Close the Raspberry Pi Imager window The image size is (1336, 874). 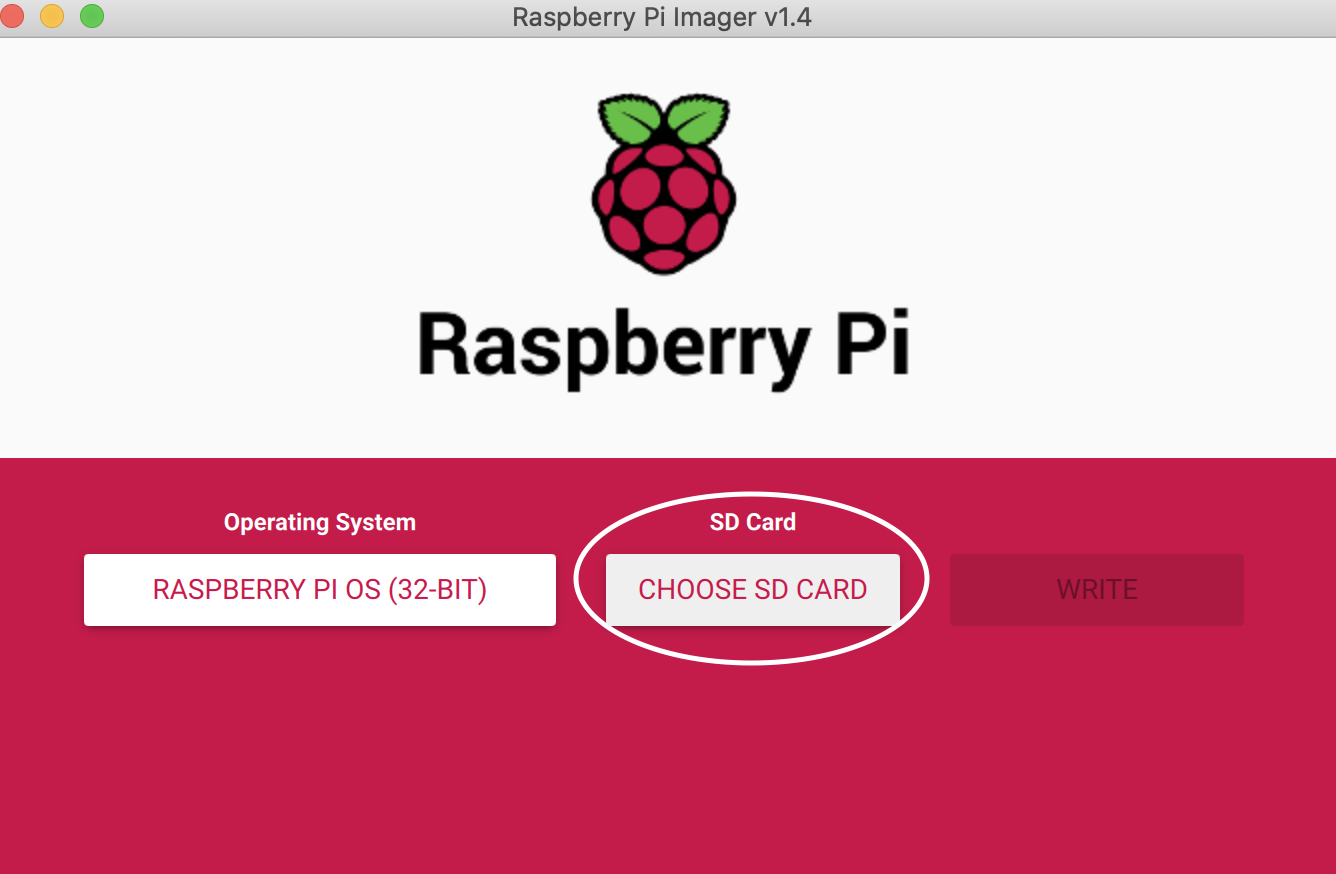coord(11,16)
